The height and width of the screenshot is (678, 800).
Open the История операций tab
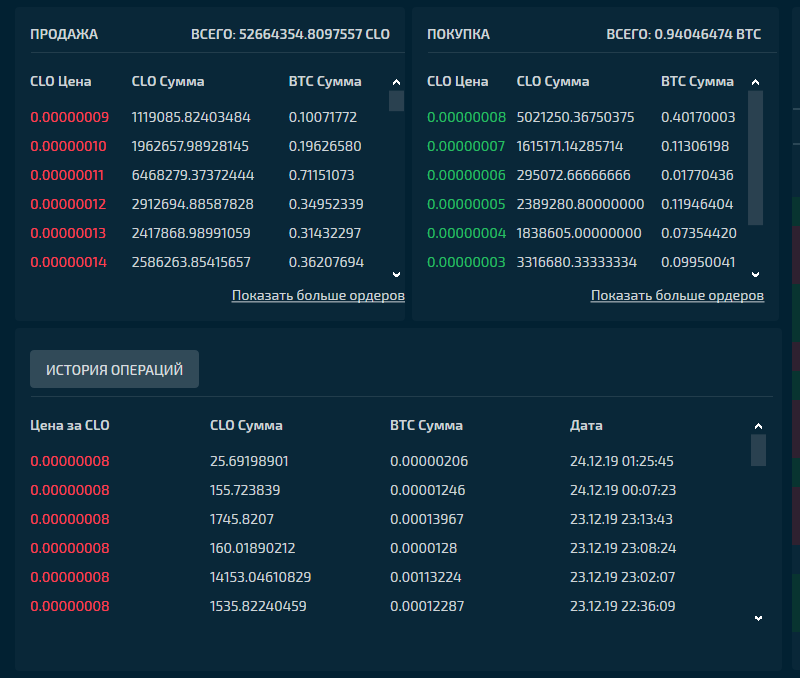[x=114, y=369]
